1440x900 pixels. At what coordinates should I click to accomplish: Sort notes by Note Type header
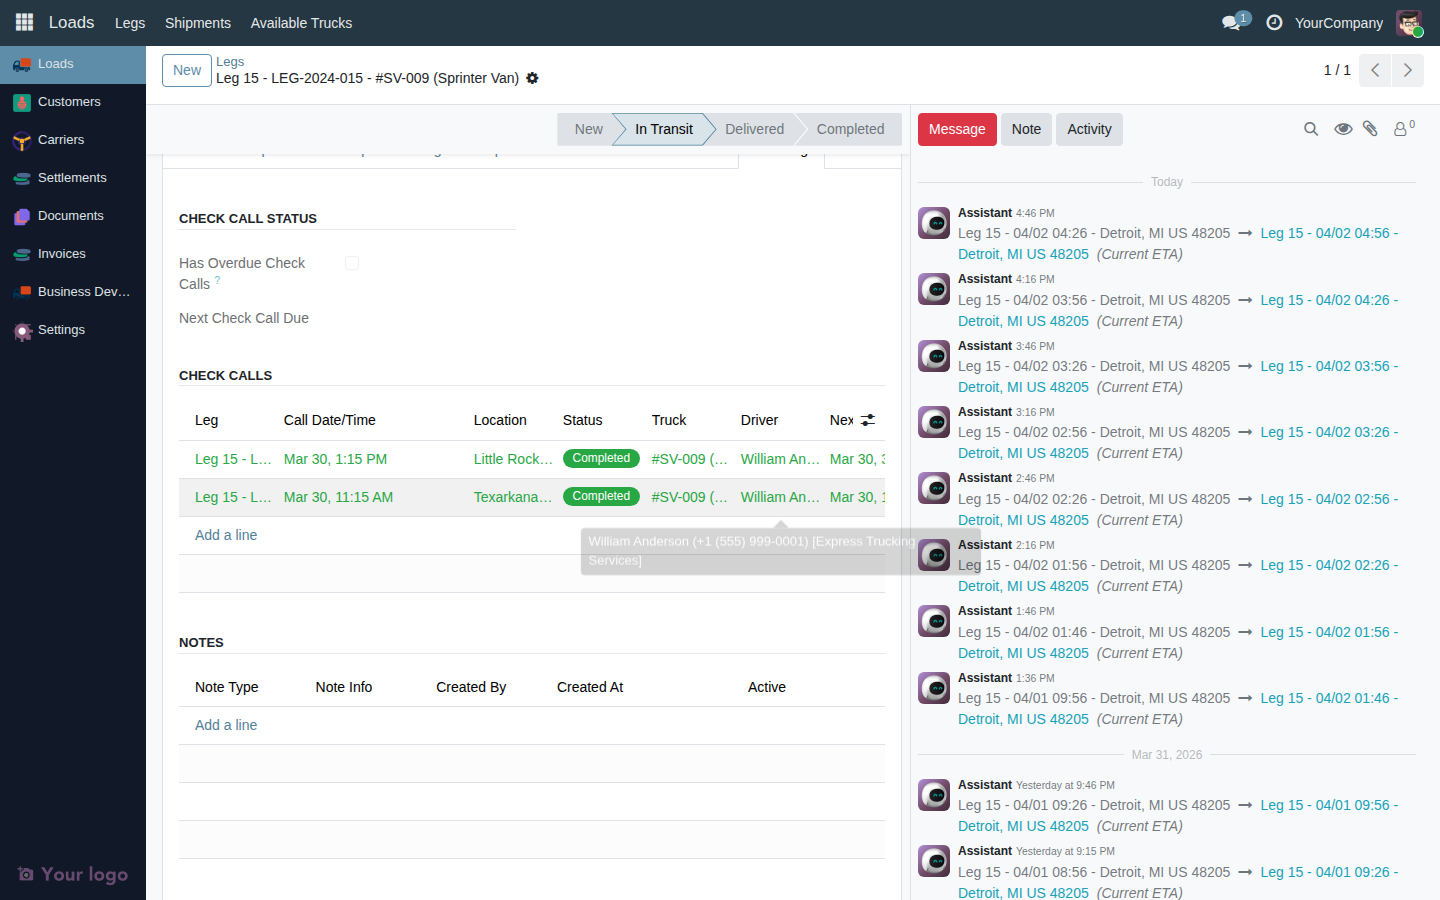pyautogui.click(x=226, y=687)
